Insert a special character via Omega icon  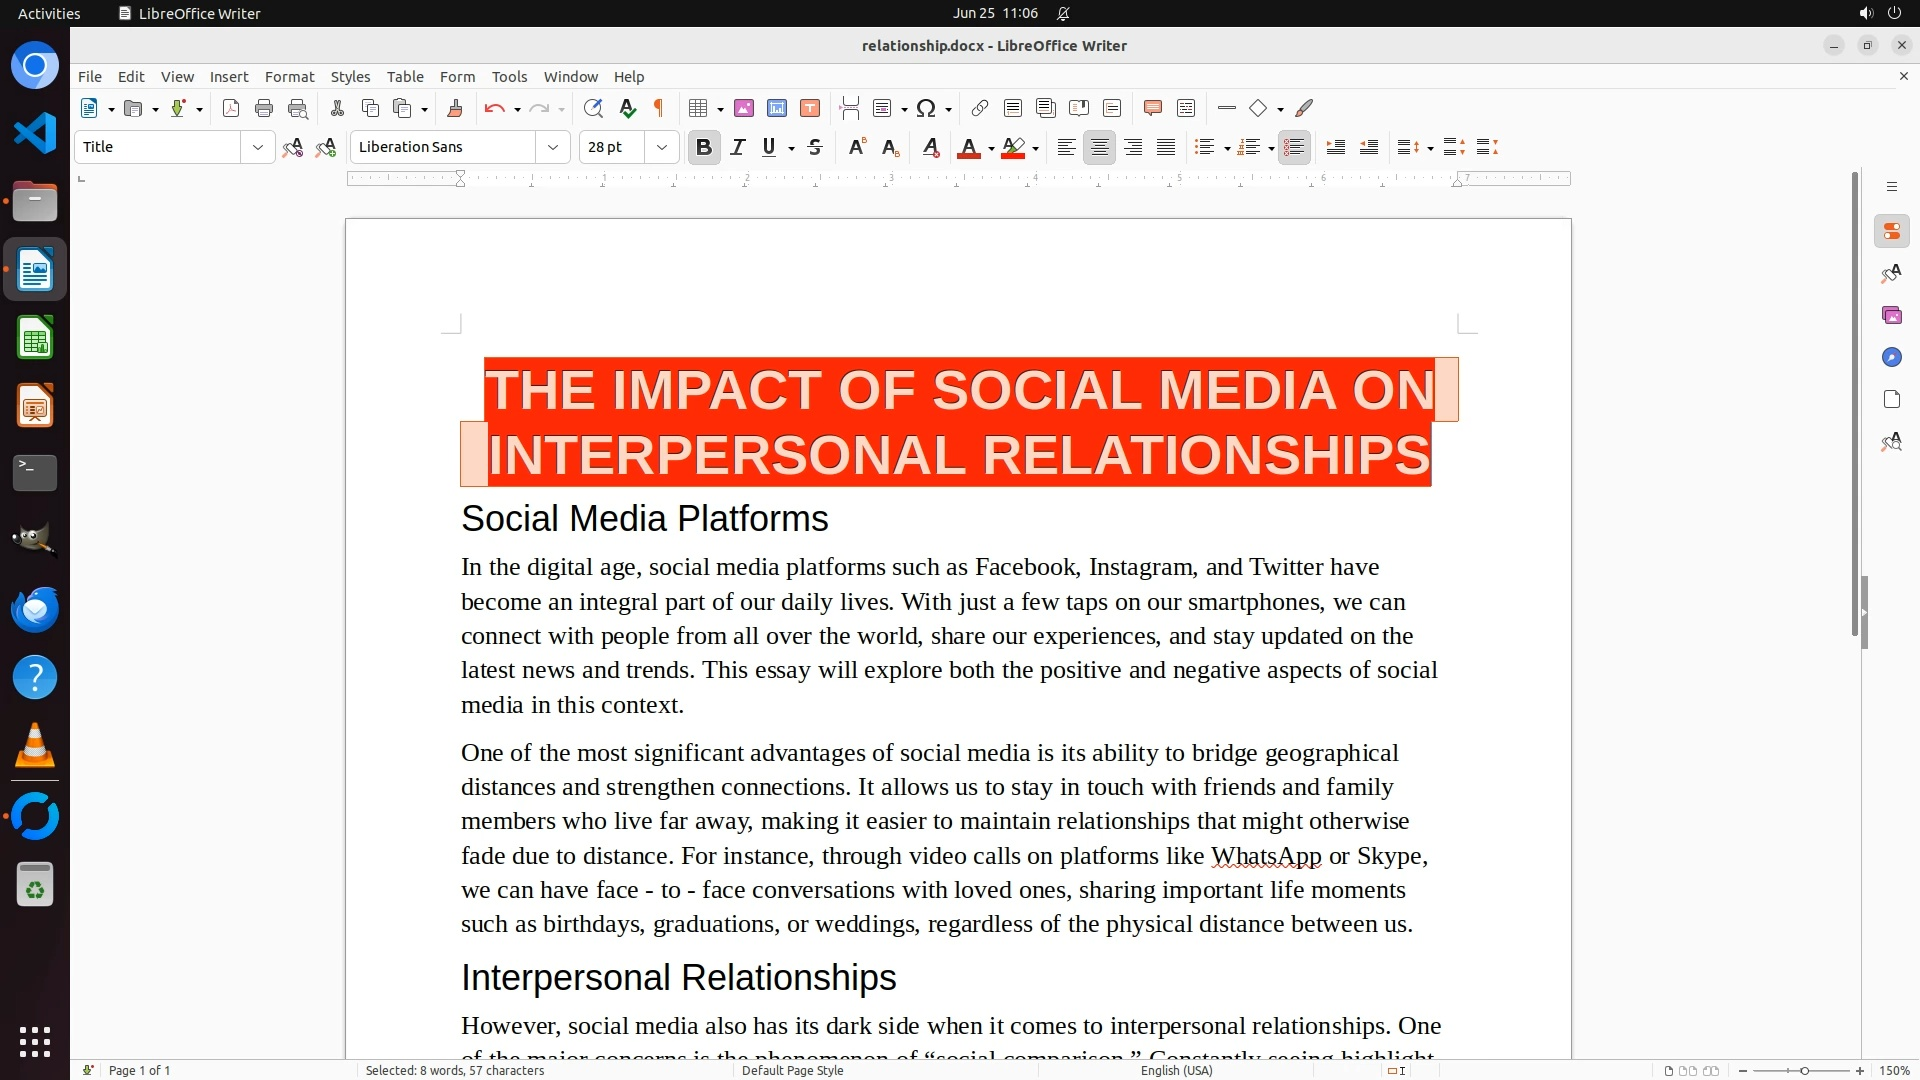926,108
